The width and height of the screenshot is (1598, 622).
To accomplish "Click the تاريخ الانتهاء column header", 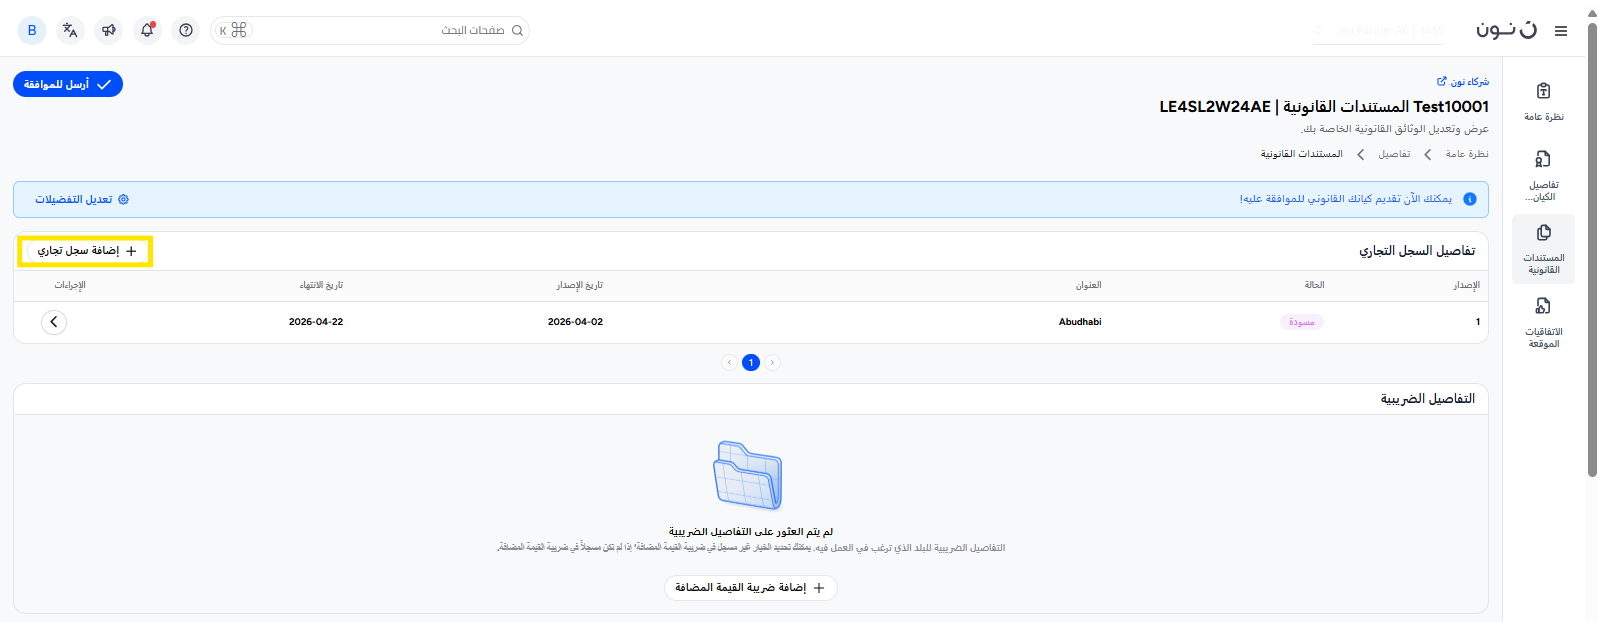I will [321, 285].
